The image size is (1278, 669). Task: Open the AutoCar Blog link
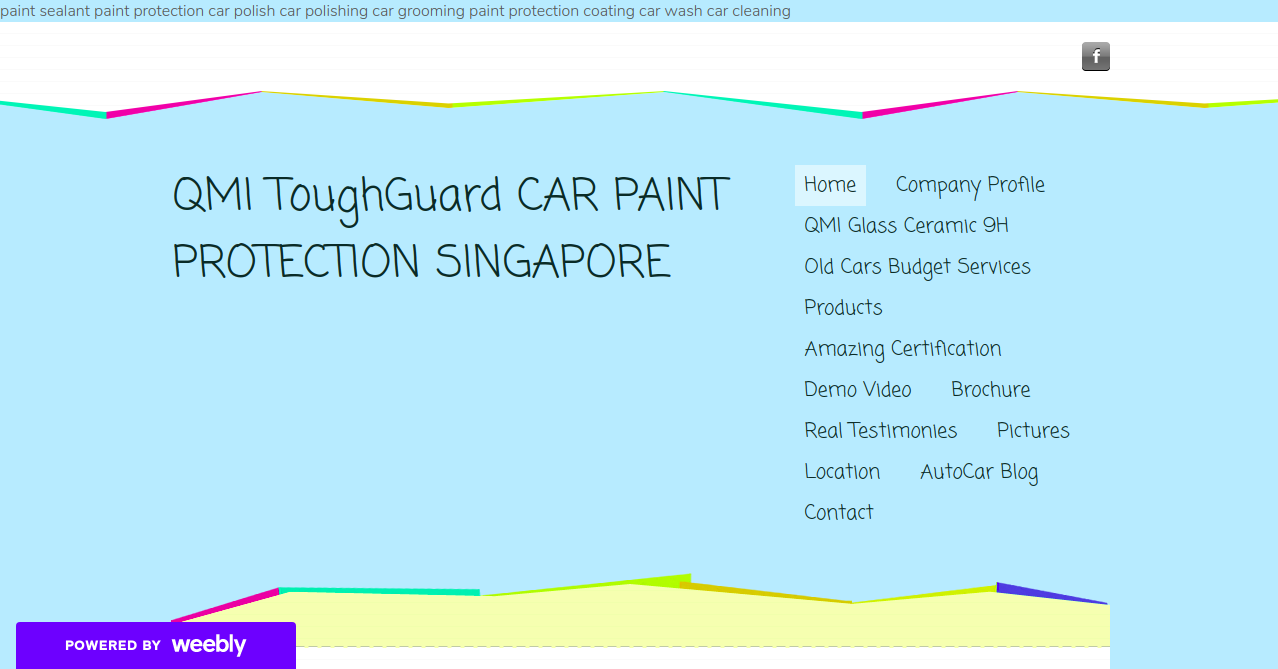coord(979,472)
